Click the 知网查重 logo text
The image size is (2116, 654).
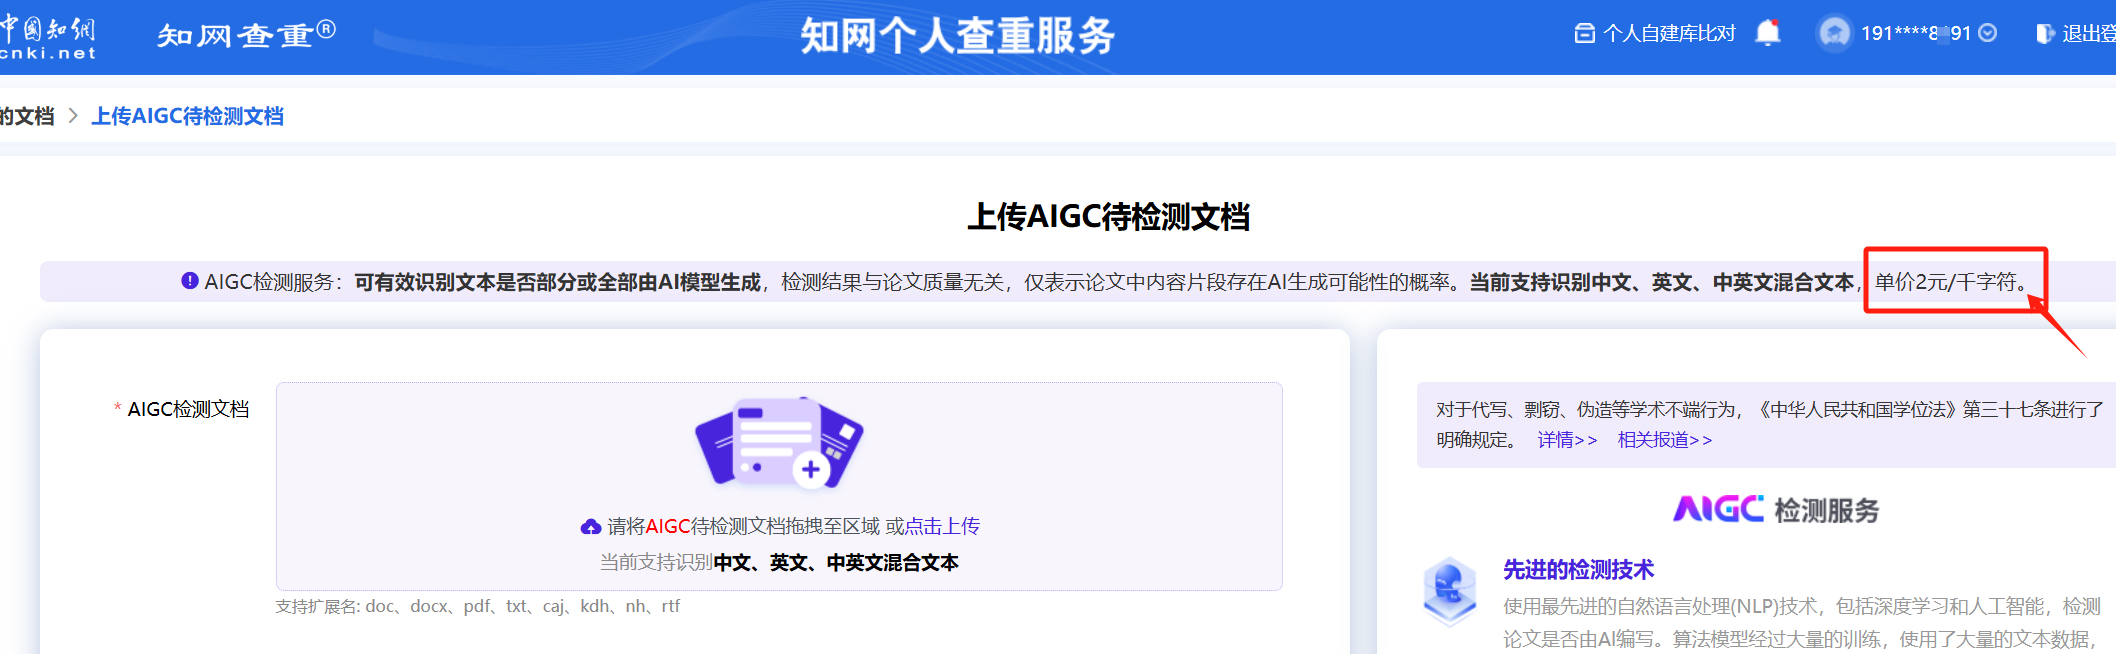click(x=246, y=35)
